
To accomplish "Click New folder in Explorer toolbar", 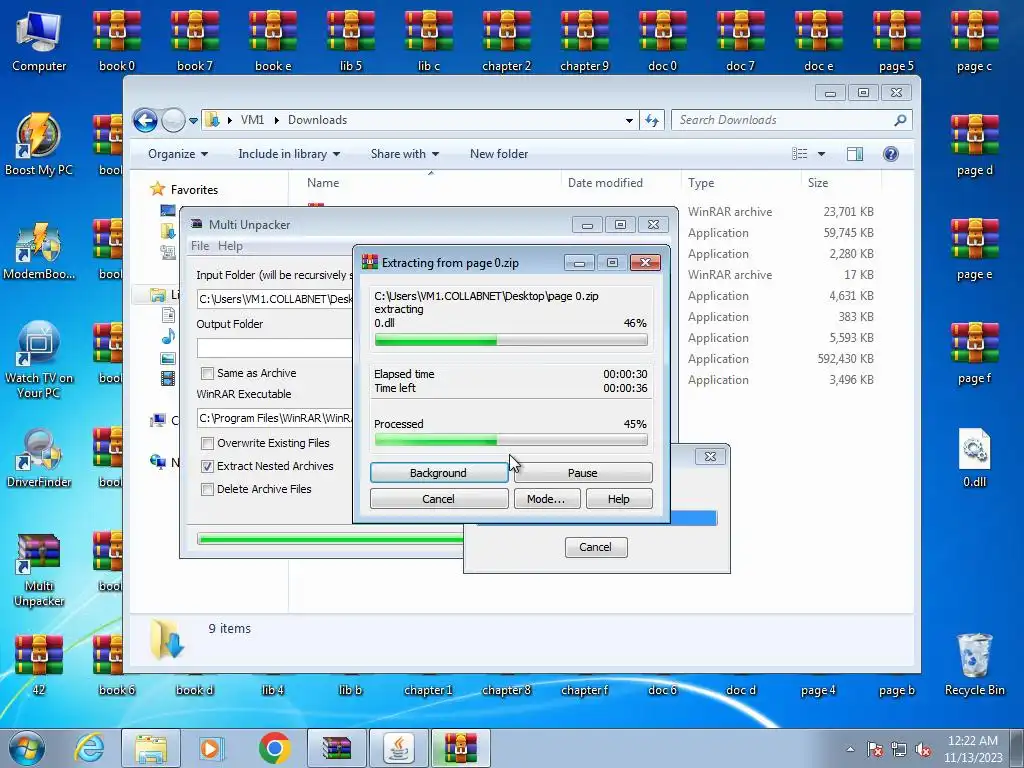I will tap(499, 154).
